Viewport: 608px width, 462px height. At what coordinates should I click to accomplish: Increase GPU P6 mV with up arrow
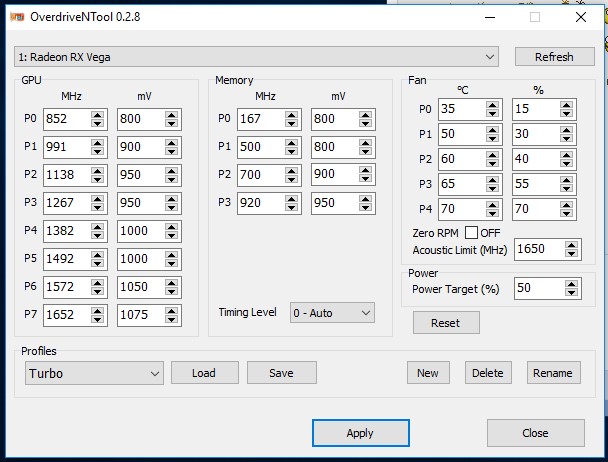(171, 283)
